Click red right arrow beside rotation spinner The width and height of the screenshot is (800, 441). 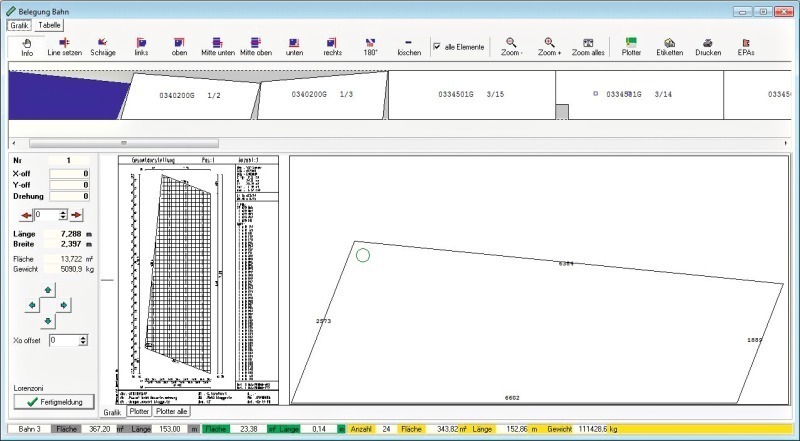pos(76,215)
